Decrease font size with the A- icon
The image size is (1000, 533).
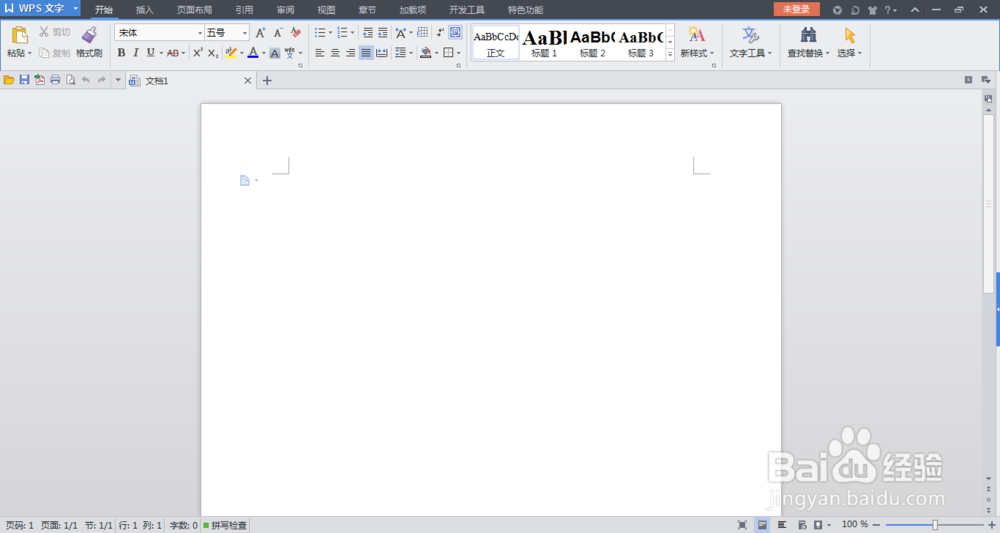(278, 33)
